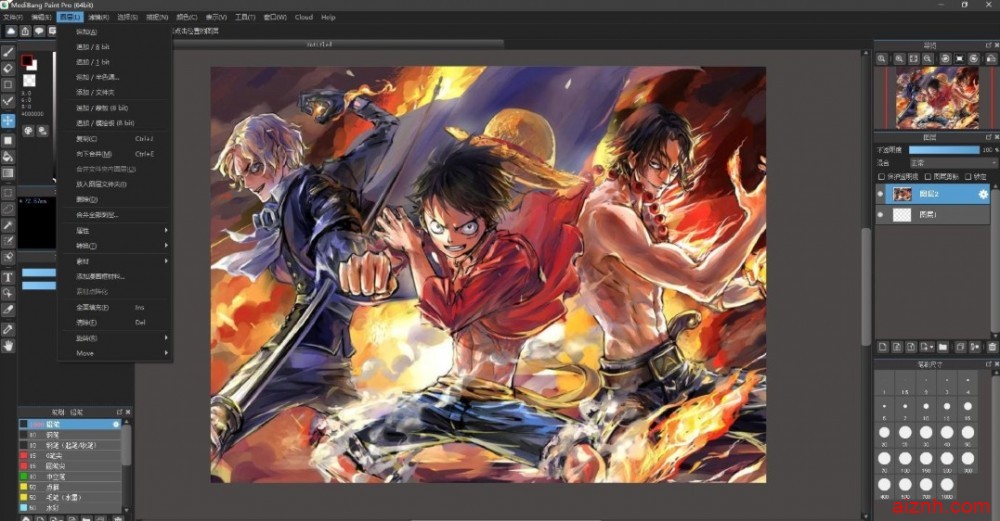This screenshot has height=521, width=1000.
Task: Choose 向下合并 (Ctrl+E) menu entry
Action: (100, 154)
